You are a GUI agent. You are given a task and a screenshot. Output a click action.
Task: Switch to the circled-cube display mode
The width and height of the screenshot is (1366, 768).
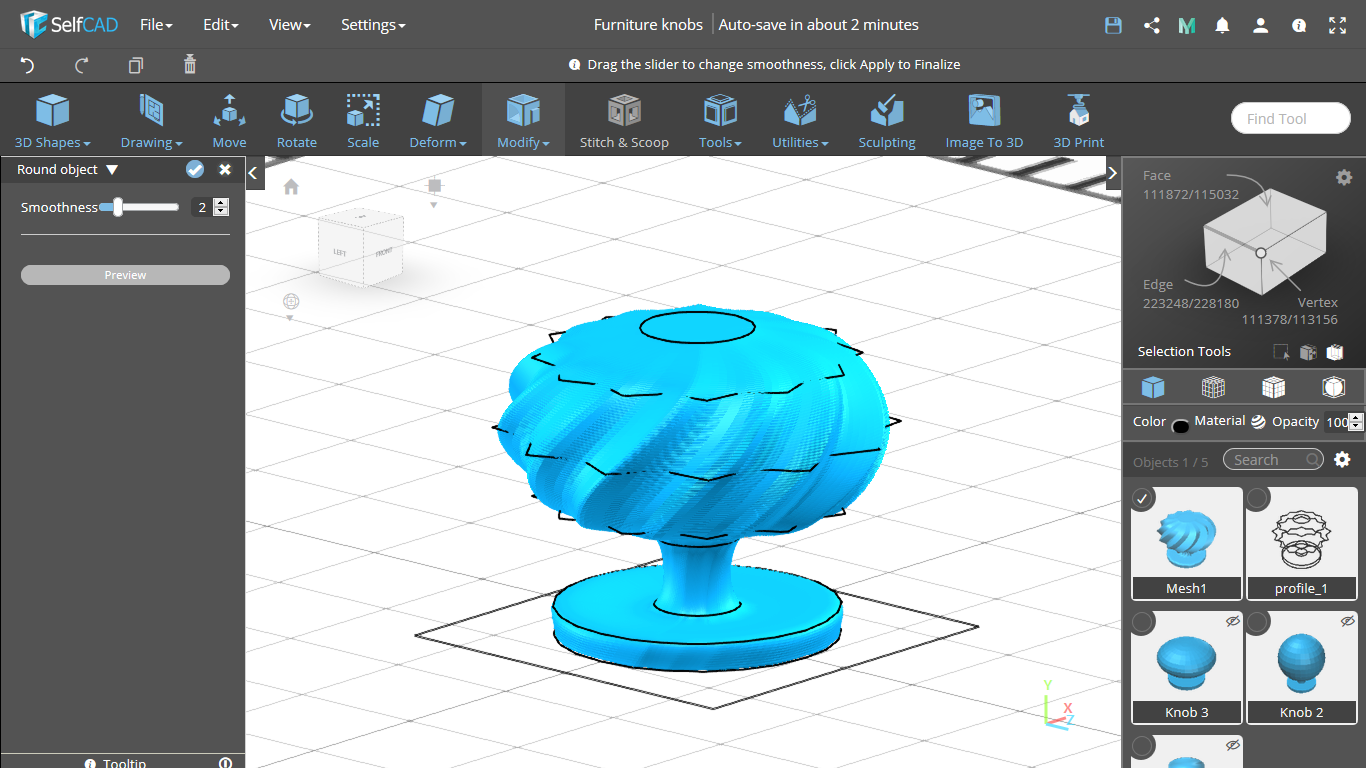(x=1333, y=387)
